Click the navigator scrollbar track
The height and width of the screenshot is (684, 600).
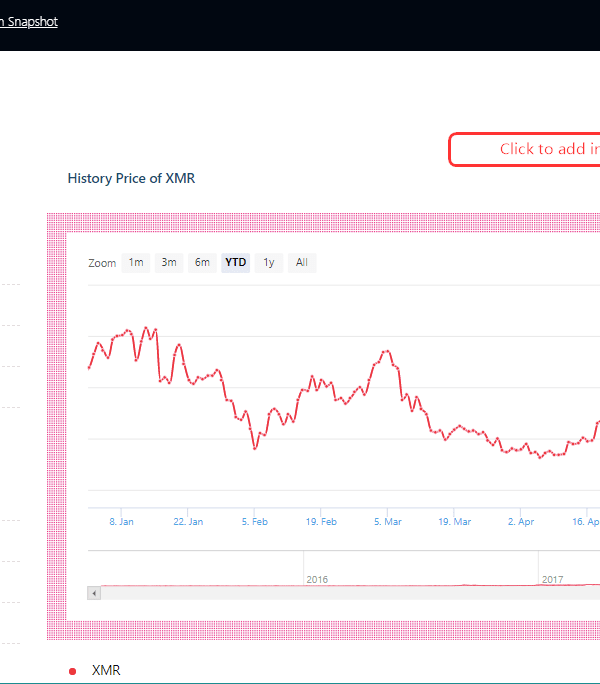(x=350, y=593)
